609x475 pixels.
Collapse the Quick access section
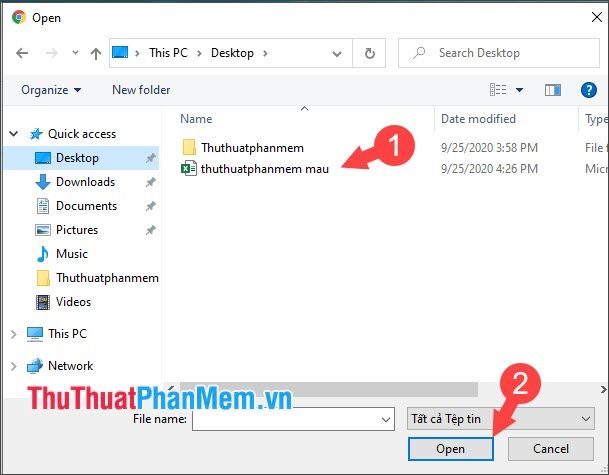(14, 134)
